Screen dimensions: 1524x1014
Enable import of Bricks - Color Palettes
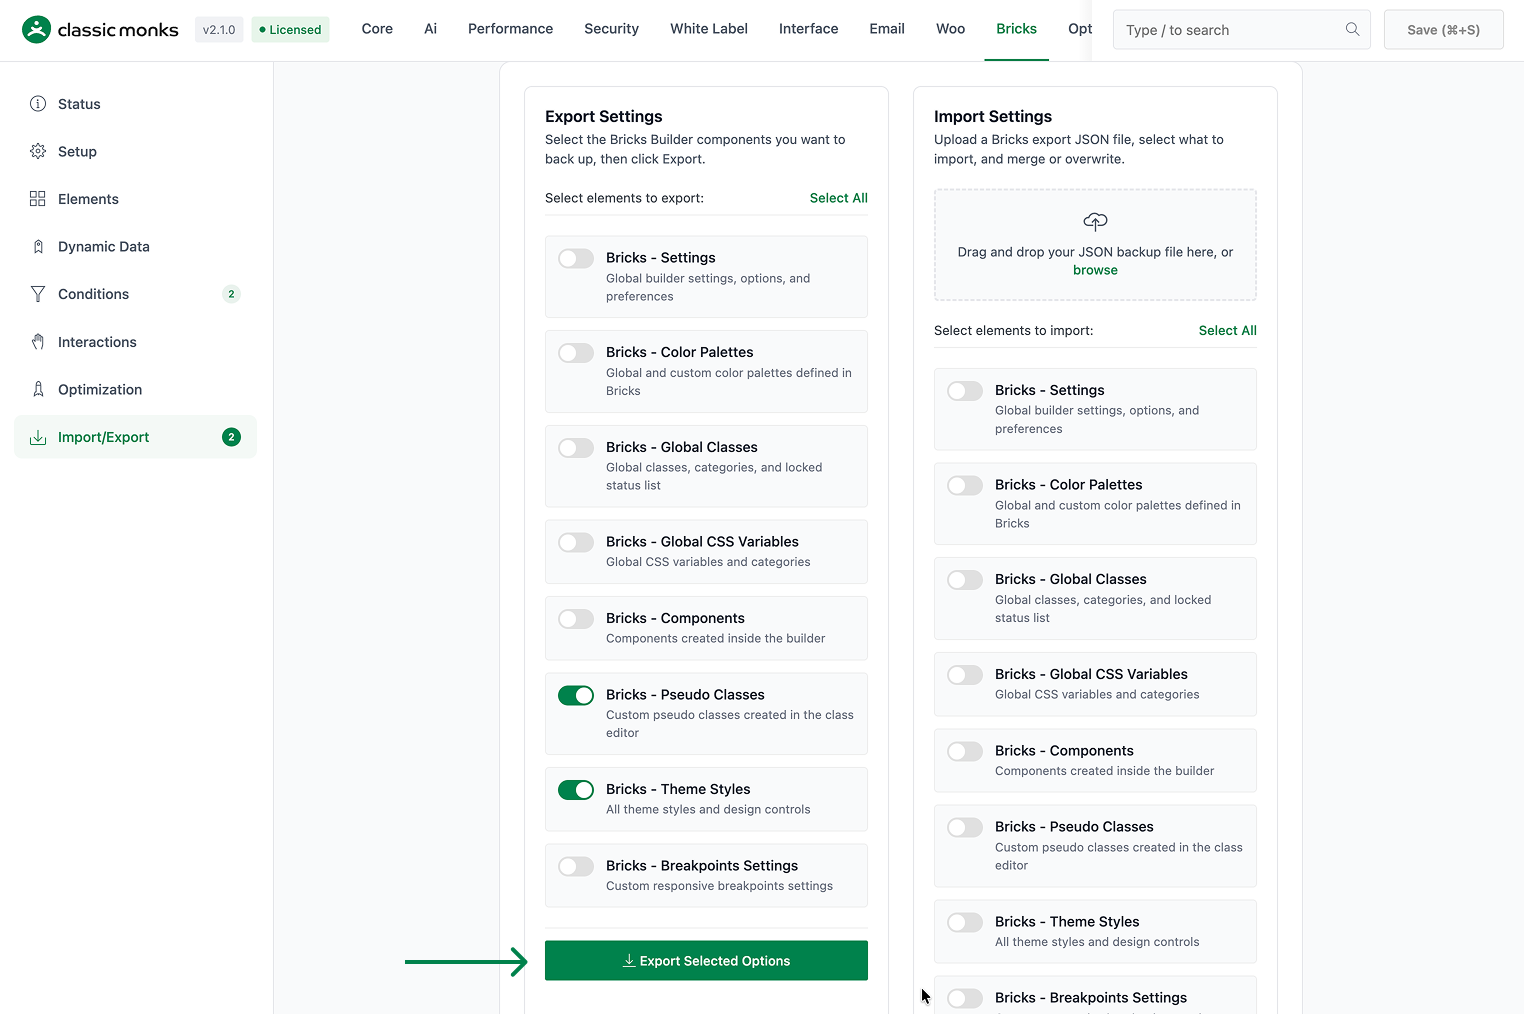(x=965, y=486)
